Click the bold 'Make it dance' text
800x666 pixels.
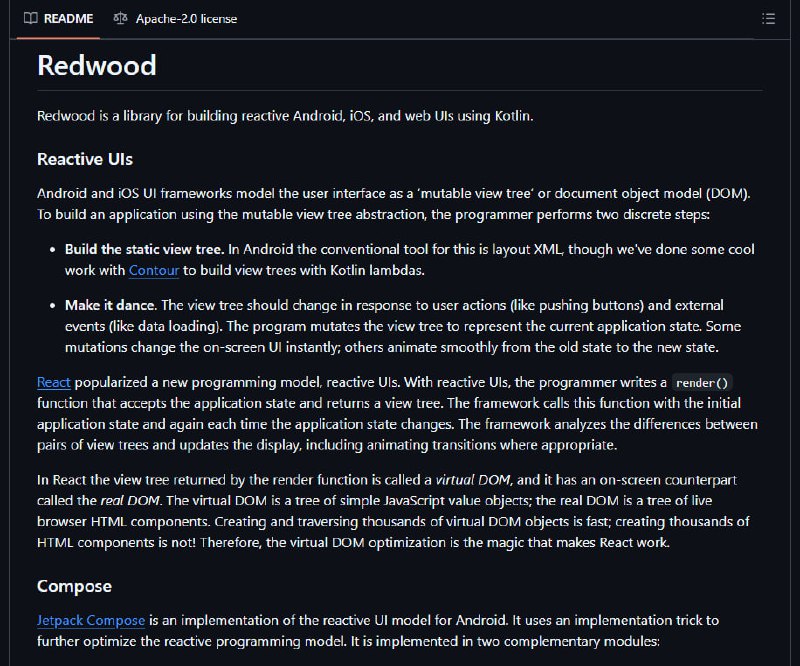coord(110,305)
